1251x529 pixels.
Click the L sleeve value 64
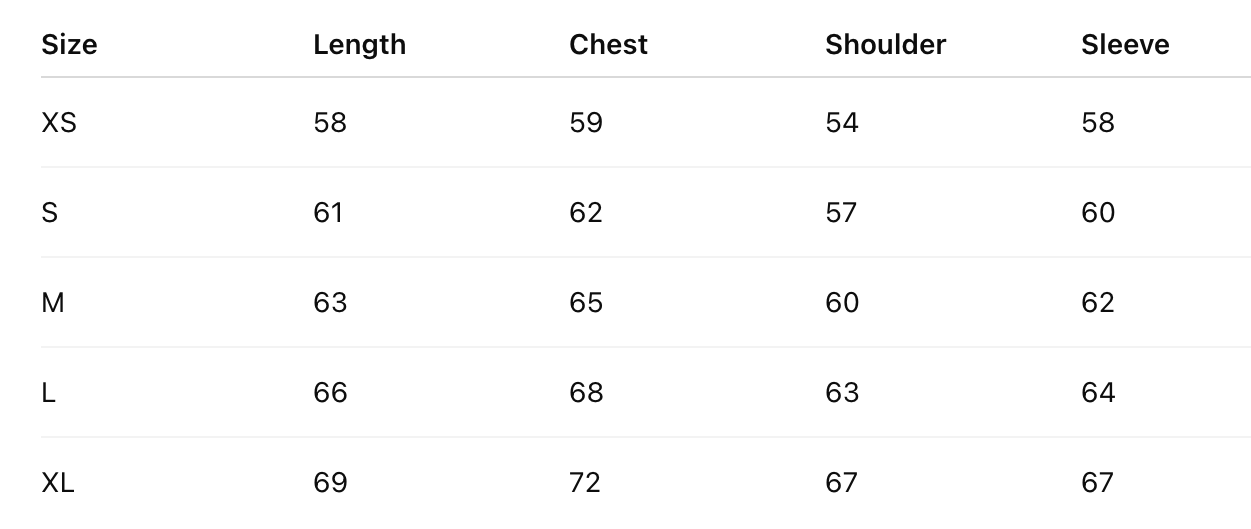tap(1098, 393)
